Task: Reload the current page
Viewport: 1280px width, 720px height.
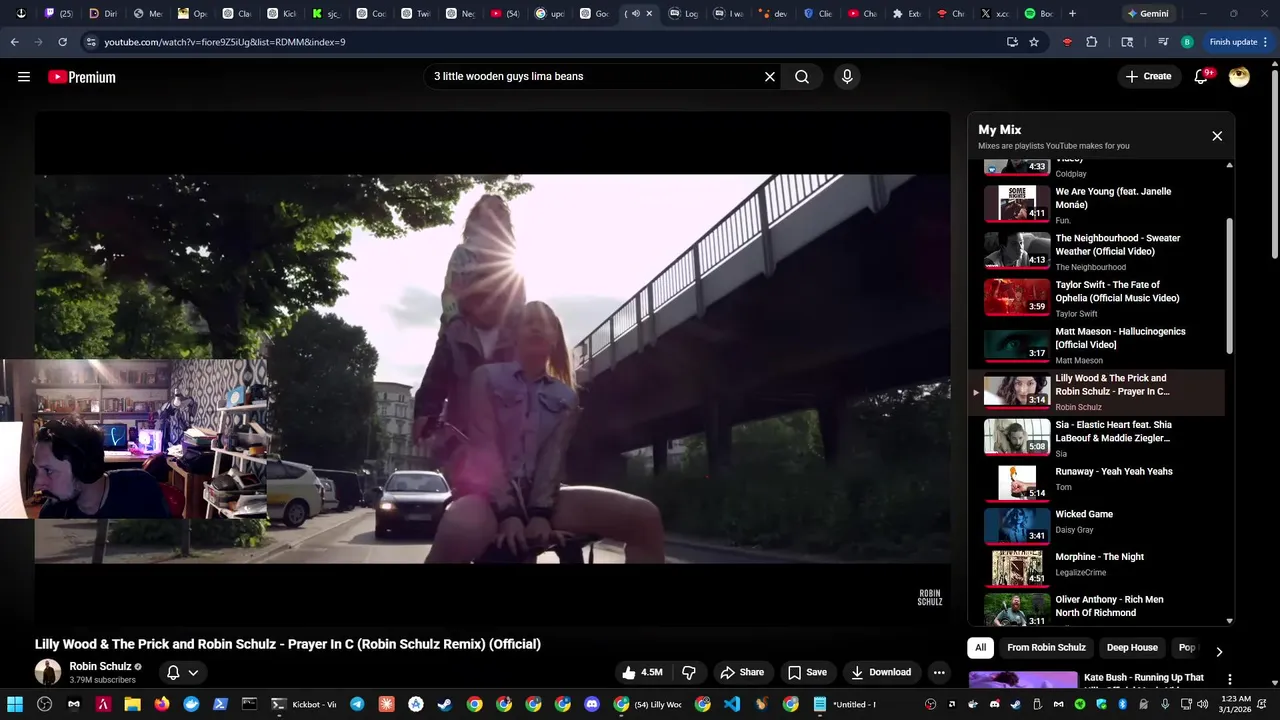Action: [x=62, y=42]
